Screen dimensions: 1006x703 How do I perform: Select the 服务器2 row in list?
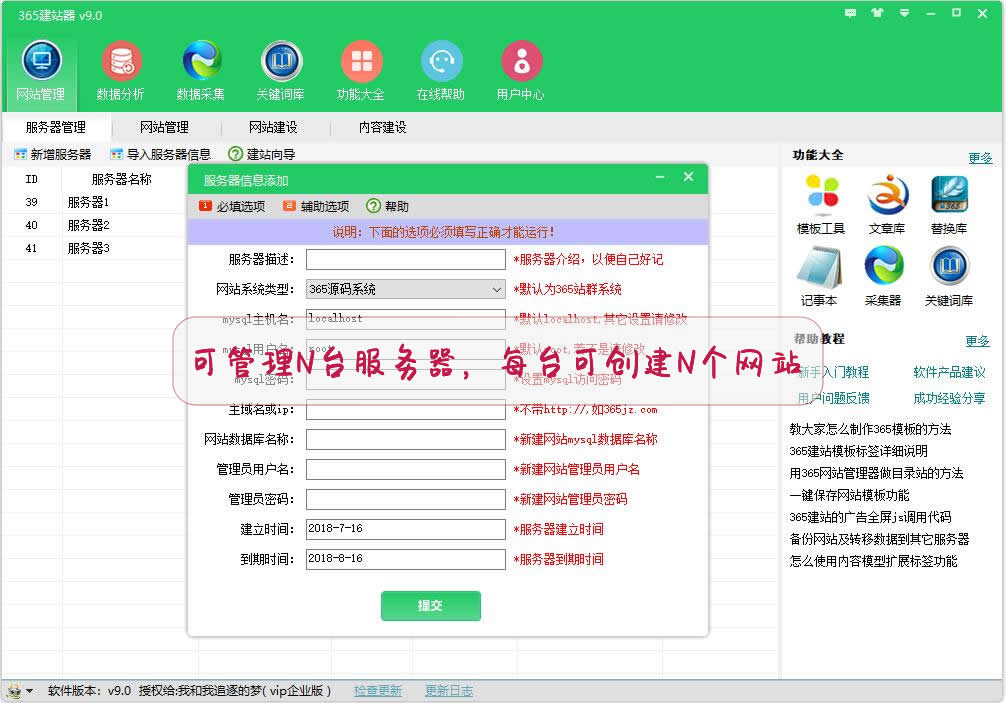point(88,225)
